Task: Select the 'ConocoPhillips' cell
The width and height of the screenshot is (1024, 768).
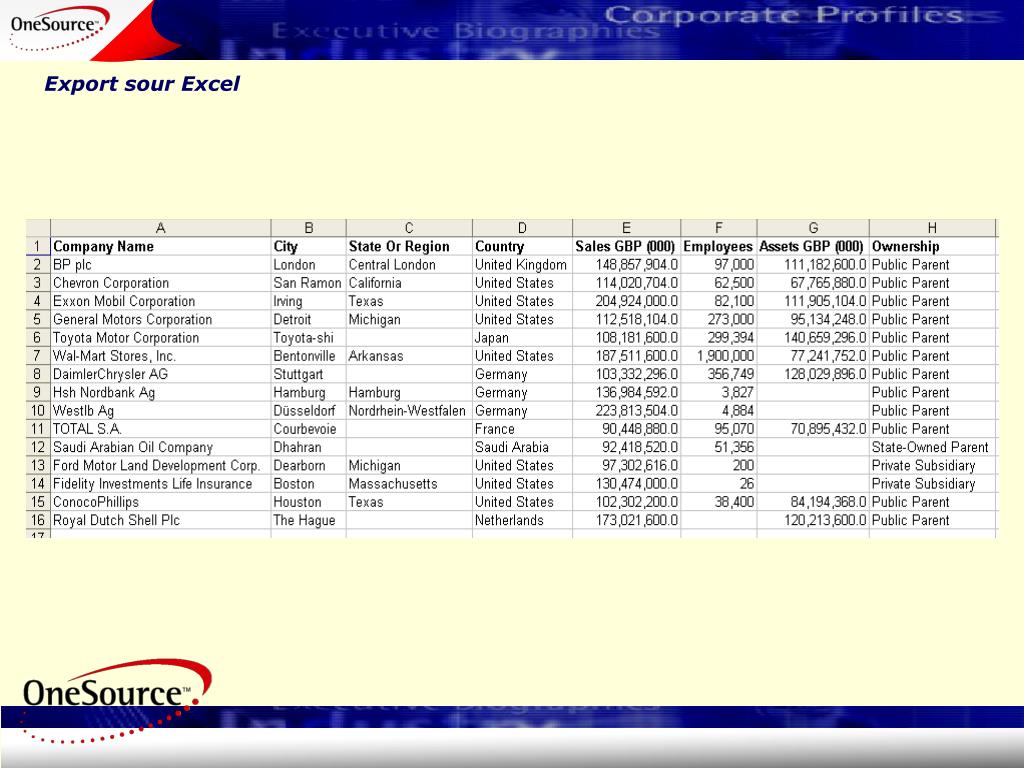Action: point(161,502)
